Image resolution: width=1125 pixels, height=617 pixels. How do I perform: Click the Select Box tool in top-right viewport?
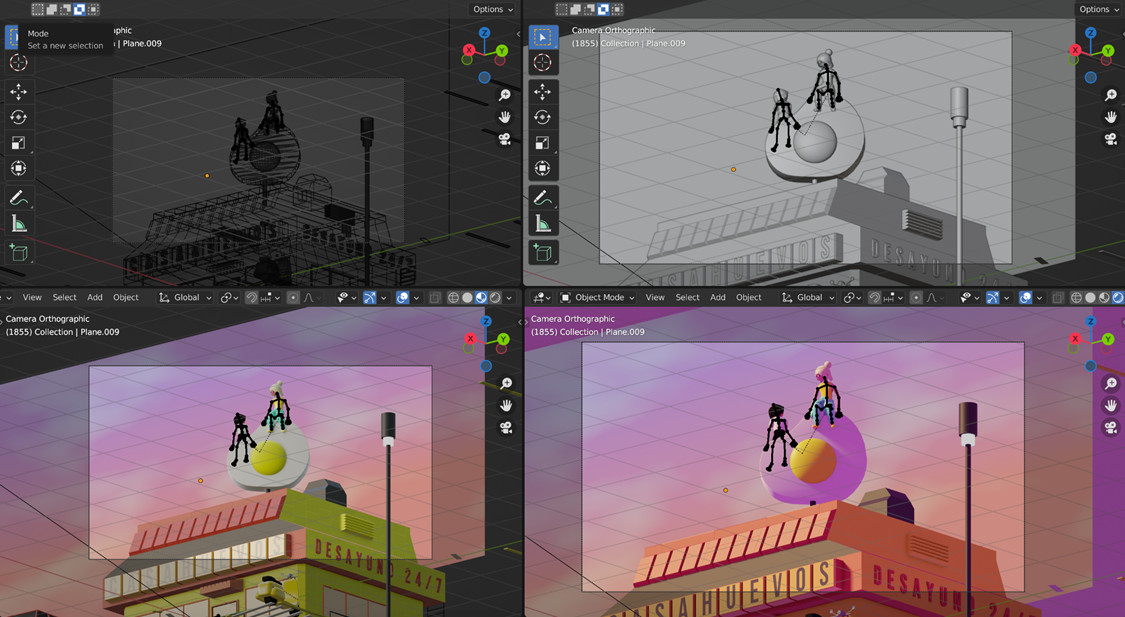542,38
